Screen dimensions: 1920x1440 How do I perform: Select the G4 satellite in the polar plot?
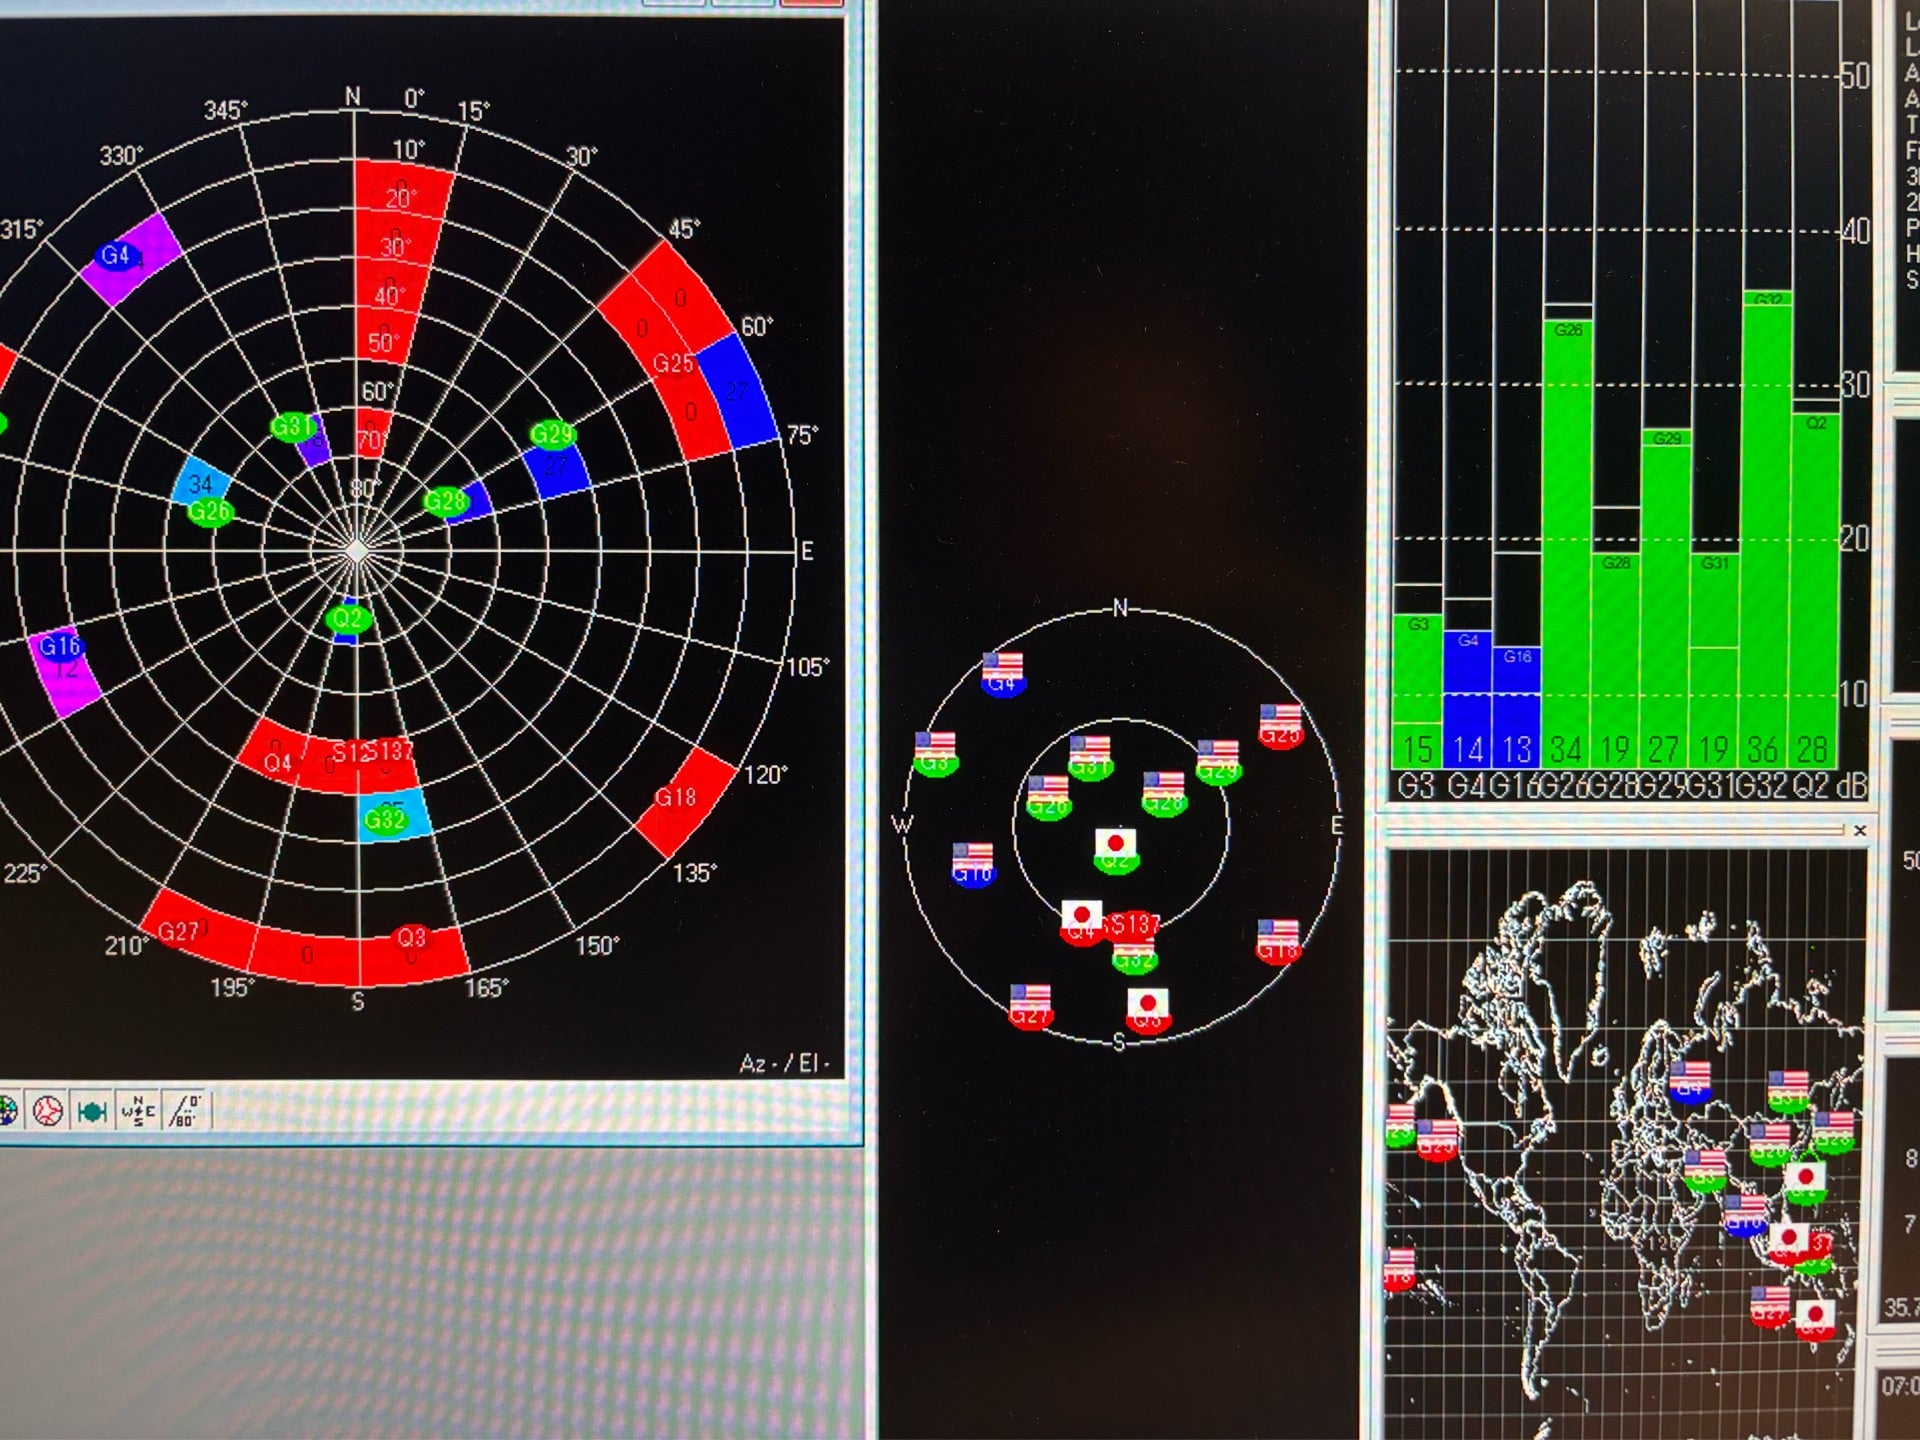tap(116, 256)
